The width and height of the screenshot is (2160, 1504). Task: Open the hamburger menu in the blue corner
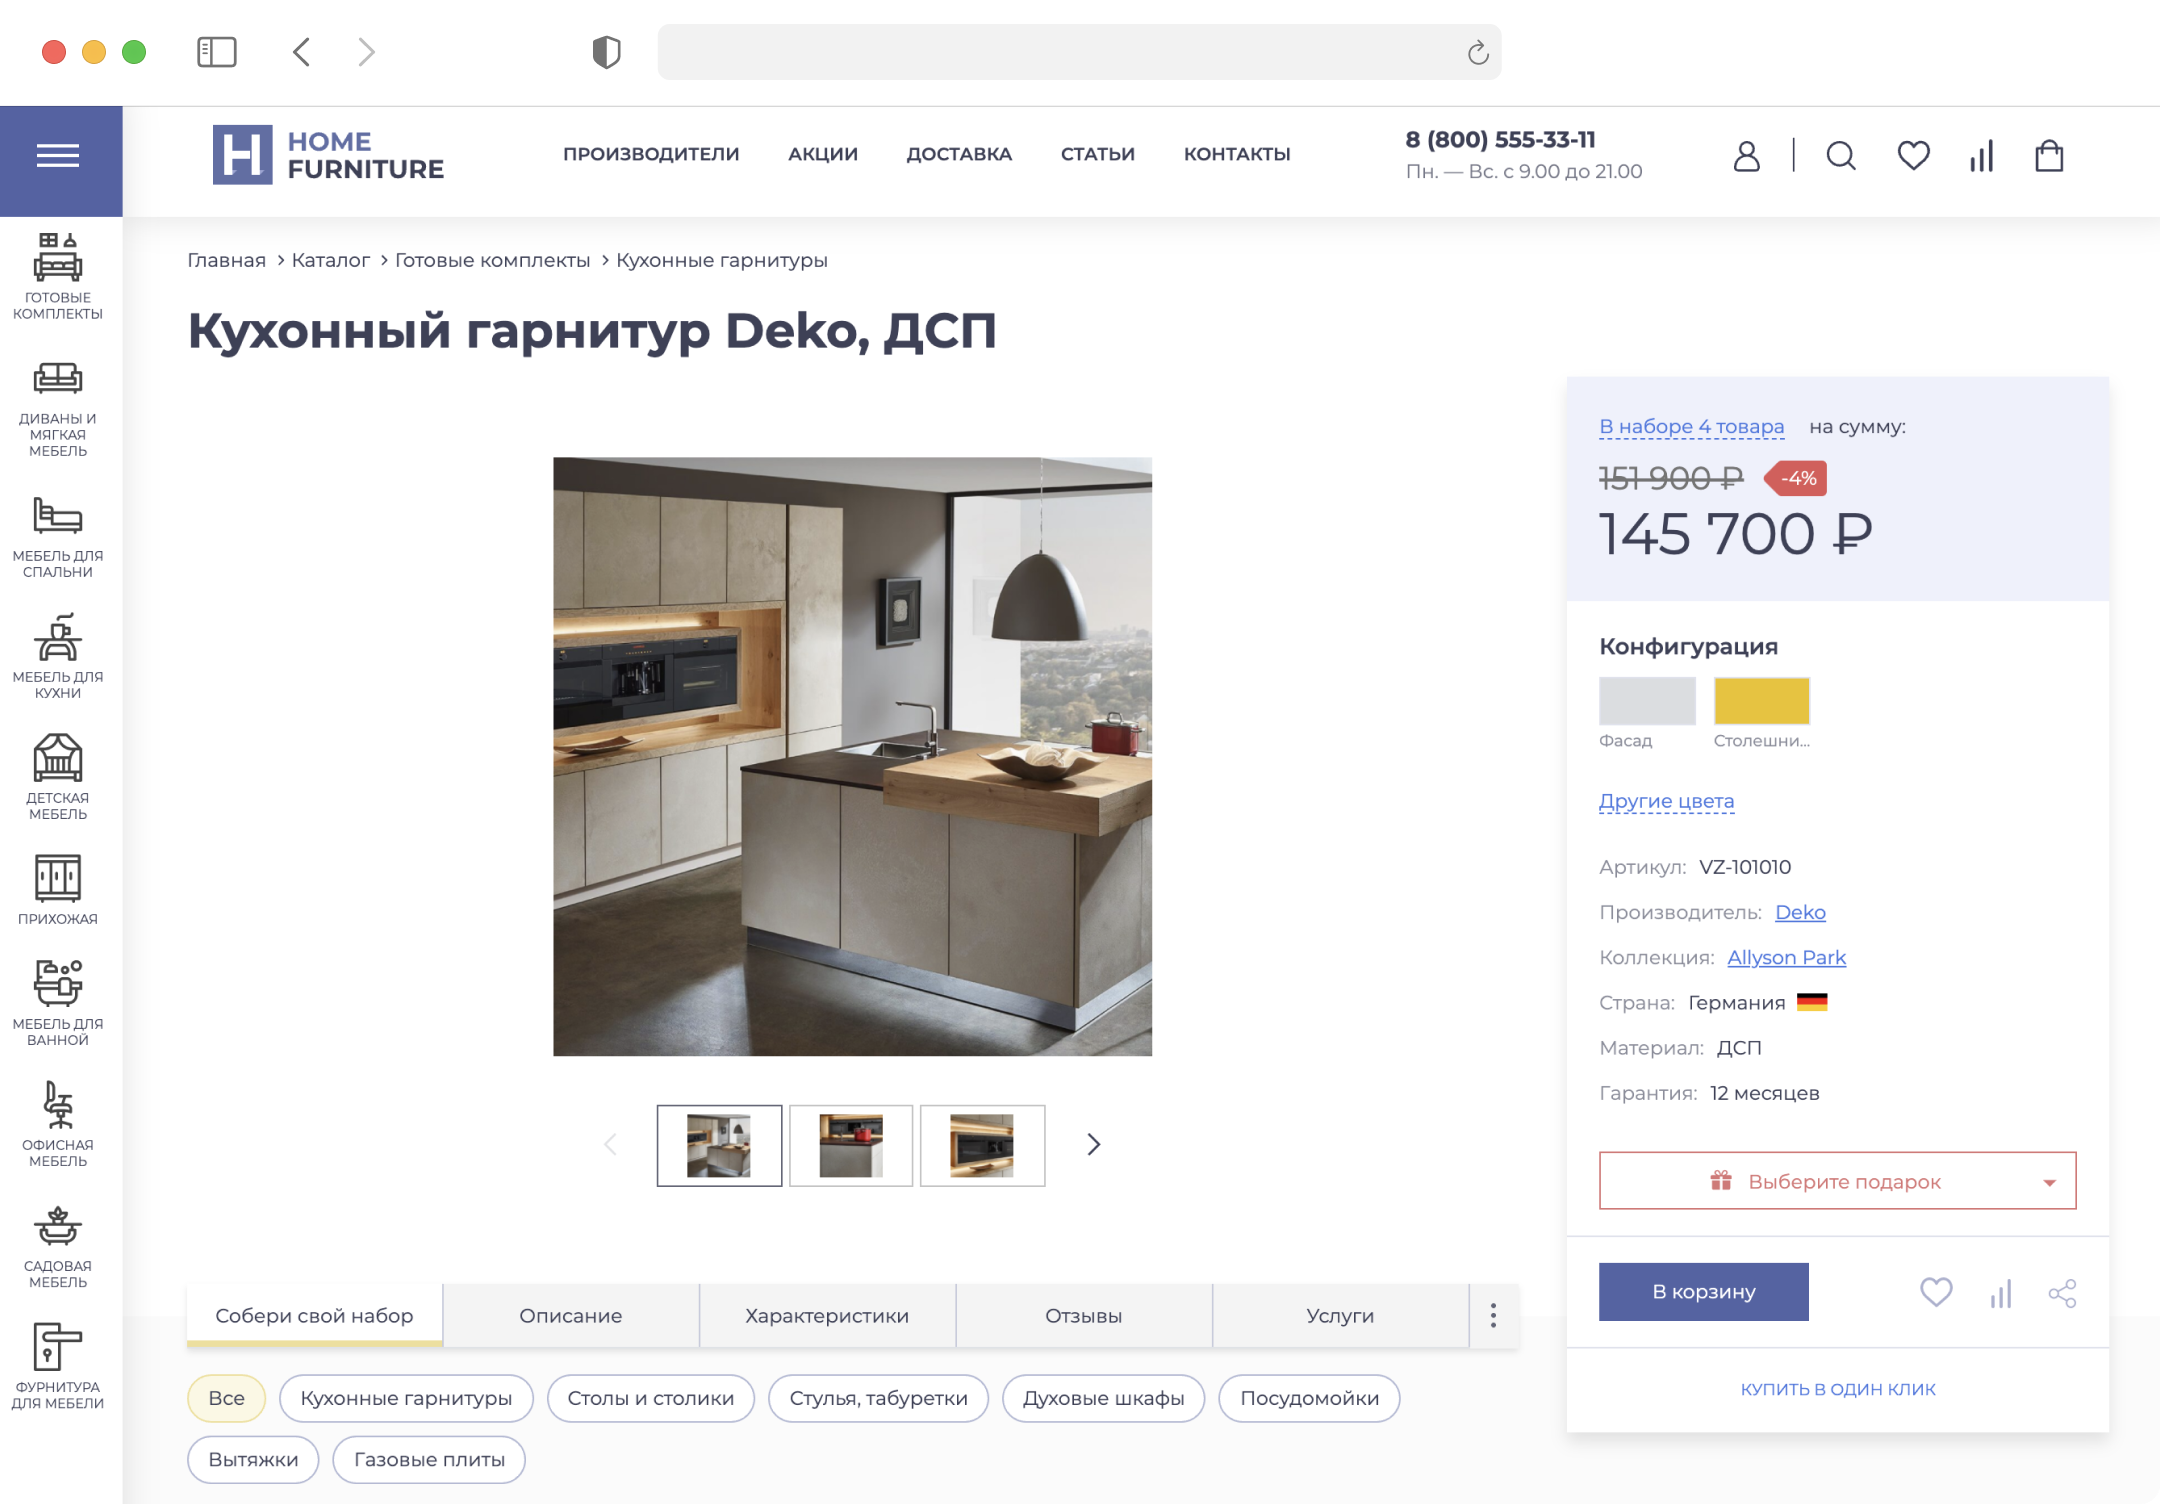(58, 156)
